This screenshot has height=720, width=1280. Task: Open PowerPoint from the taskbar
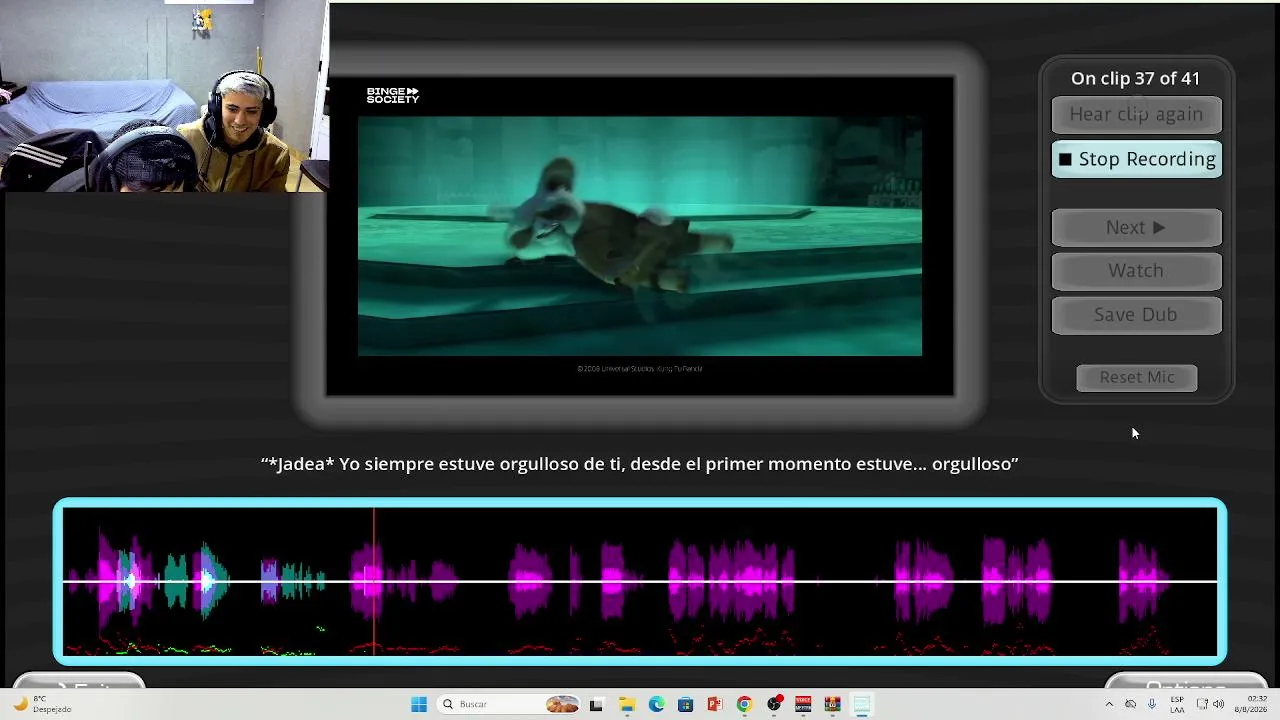tap(715, 704)
